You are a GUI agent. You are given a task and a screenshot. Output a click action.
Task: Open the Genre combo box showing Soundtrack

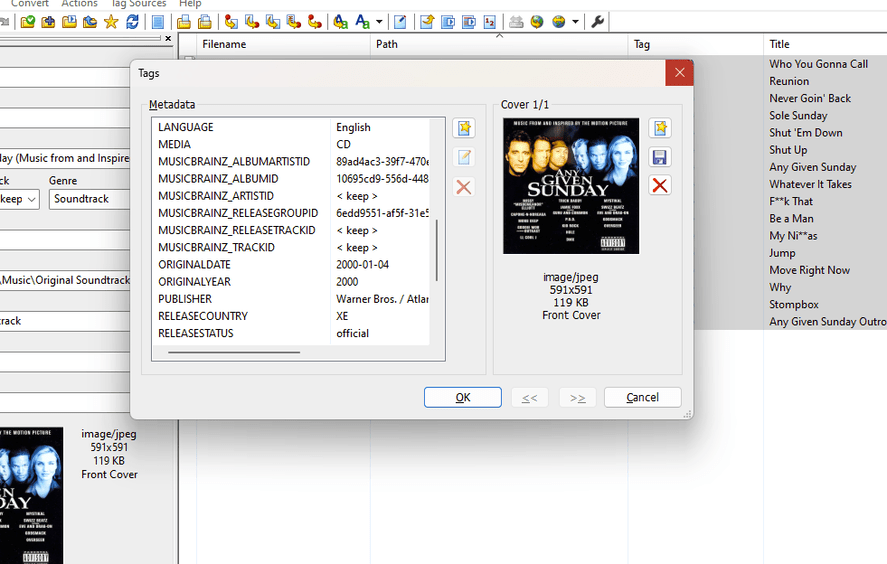click(89, 199)
